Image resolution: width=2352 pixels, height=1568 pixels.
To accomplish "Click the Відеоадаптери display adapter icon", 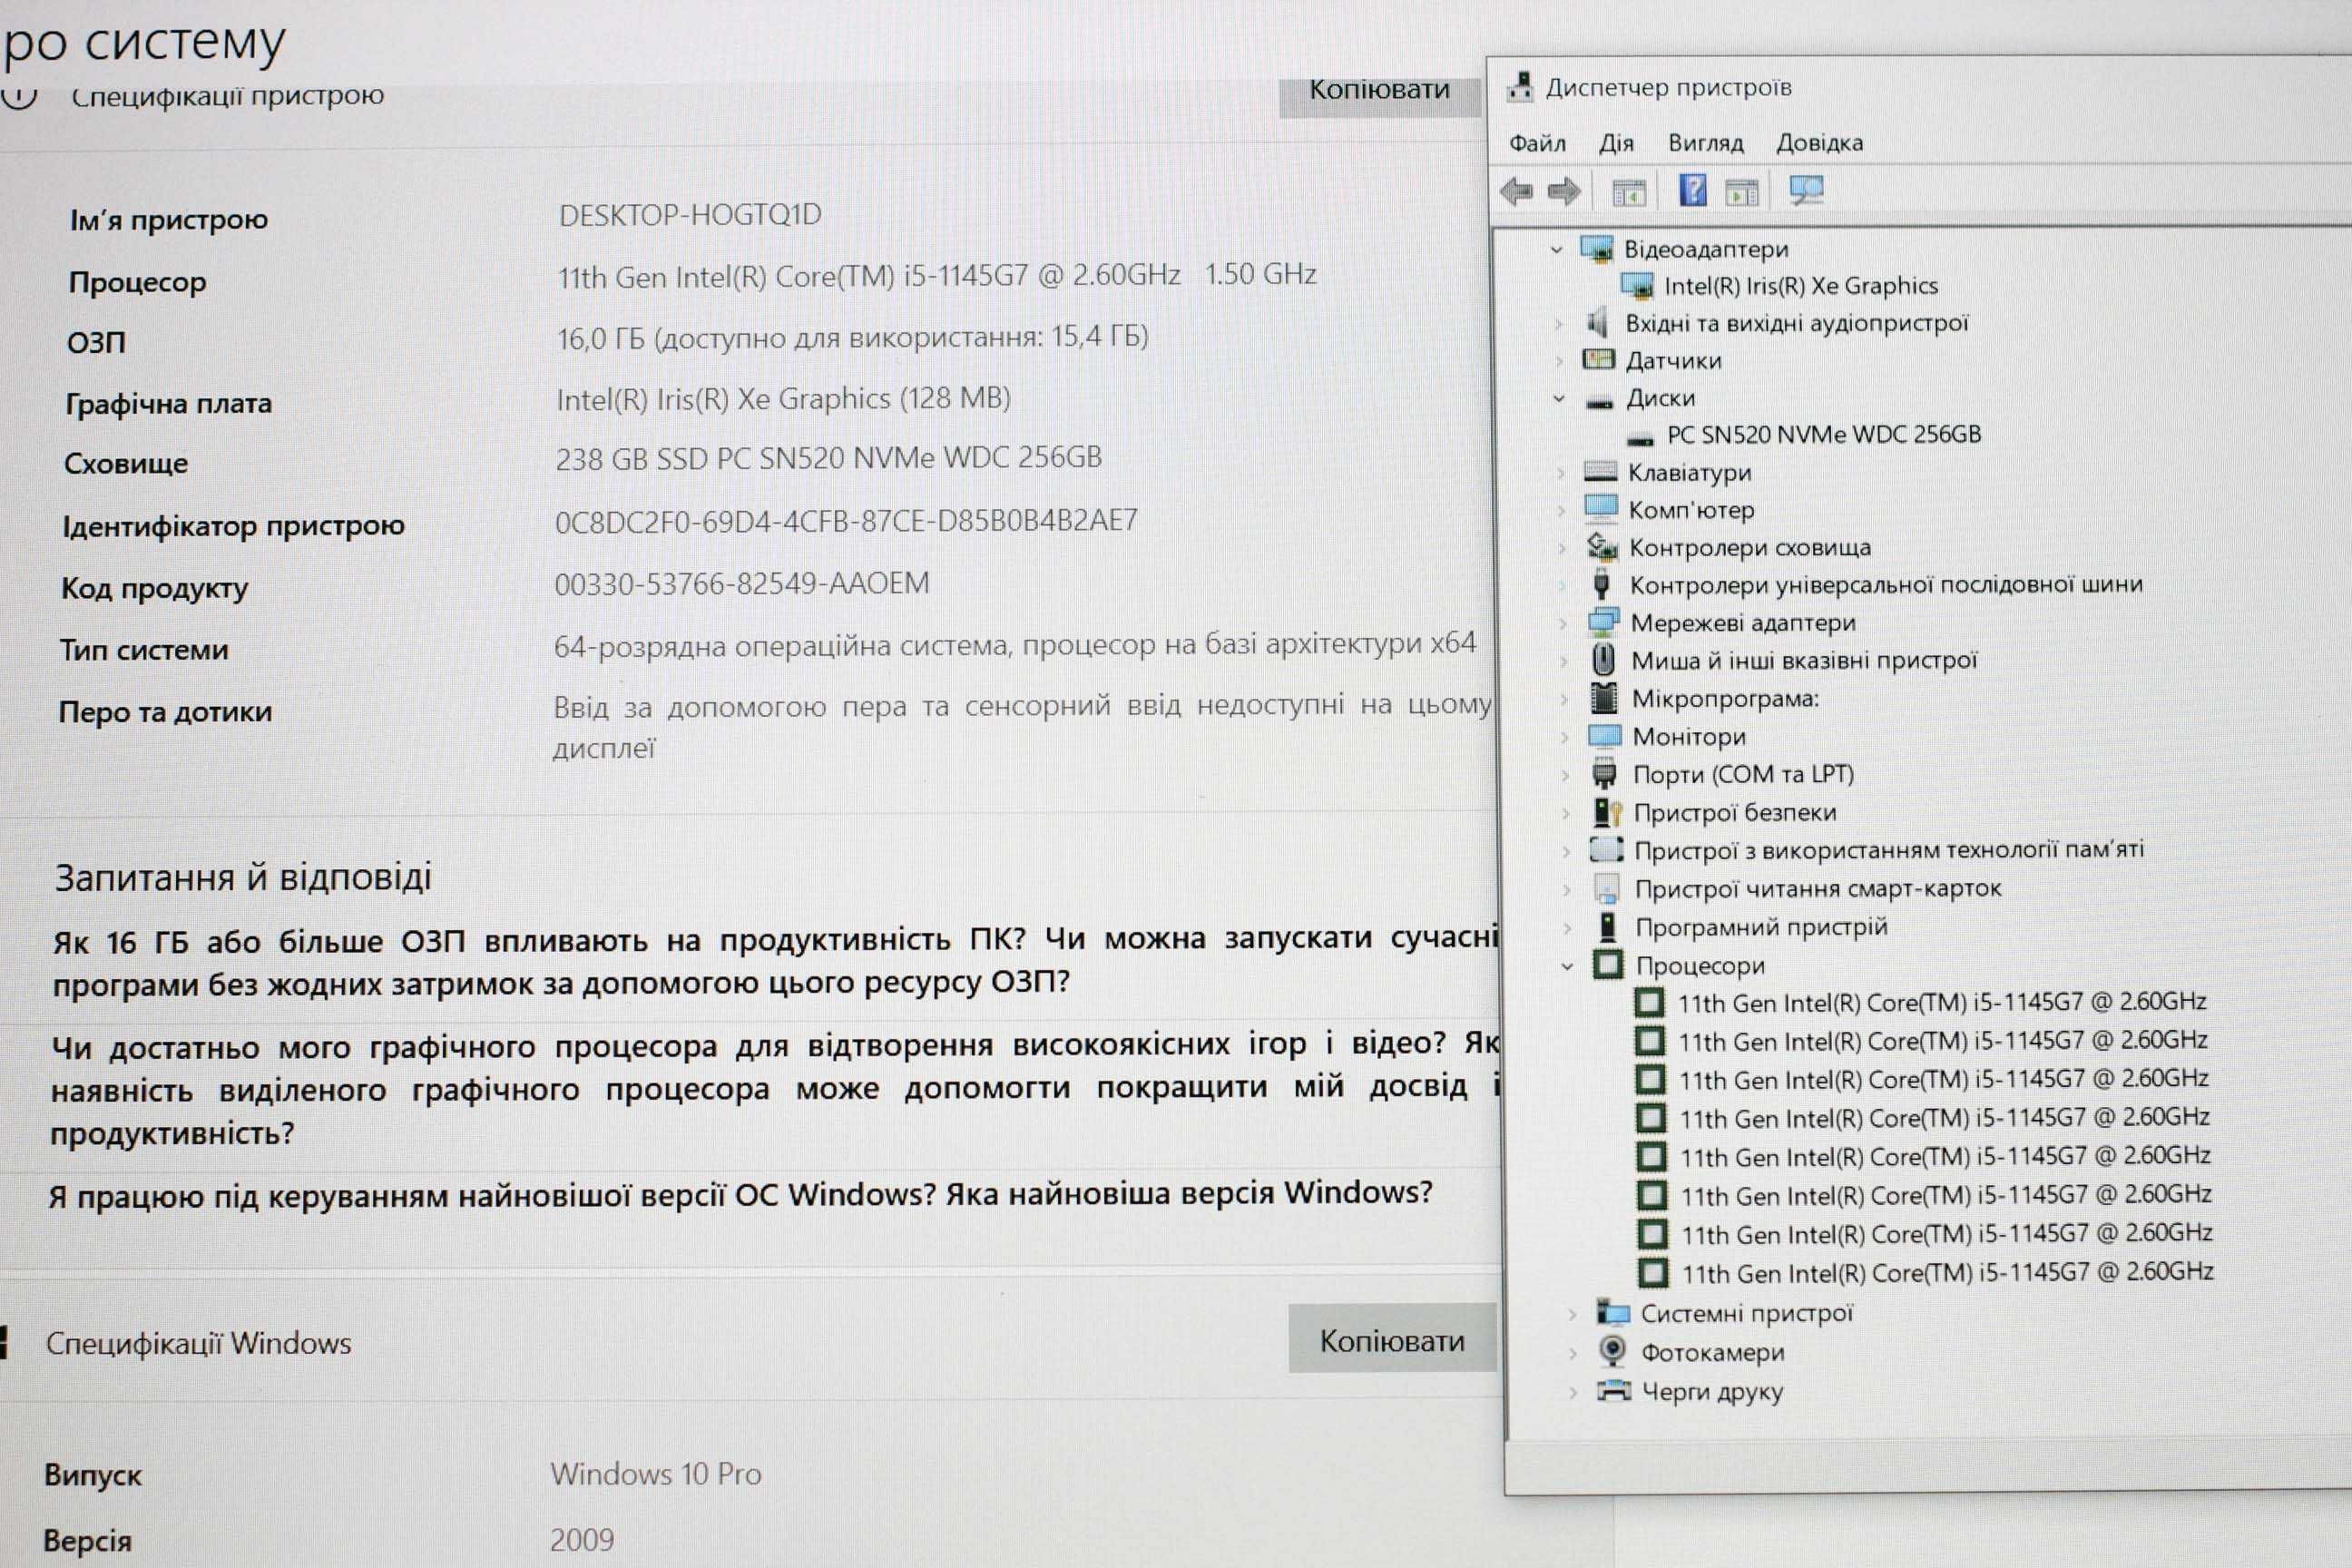I will click(1597, 248).
